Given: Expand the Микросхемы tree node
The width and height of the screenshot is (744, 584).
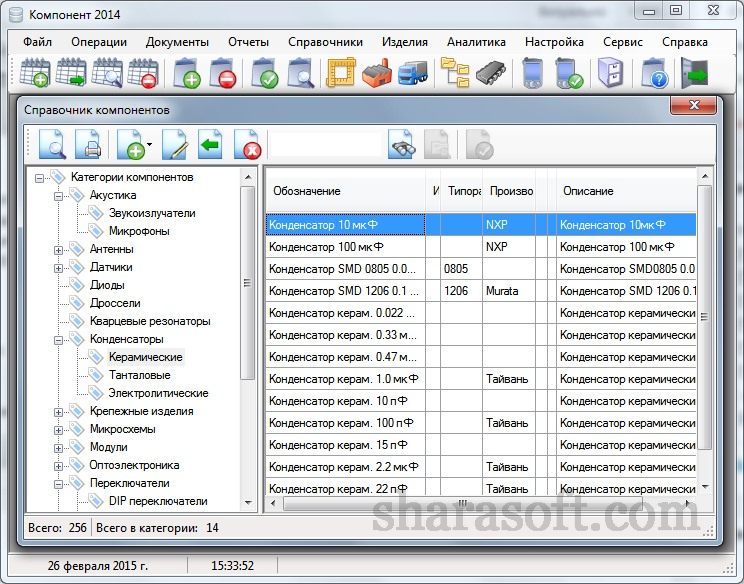Looking at the screenshot, I should (x=58, y=430).
